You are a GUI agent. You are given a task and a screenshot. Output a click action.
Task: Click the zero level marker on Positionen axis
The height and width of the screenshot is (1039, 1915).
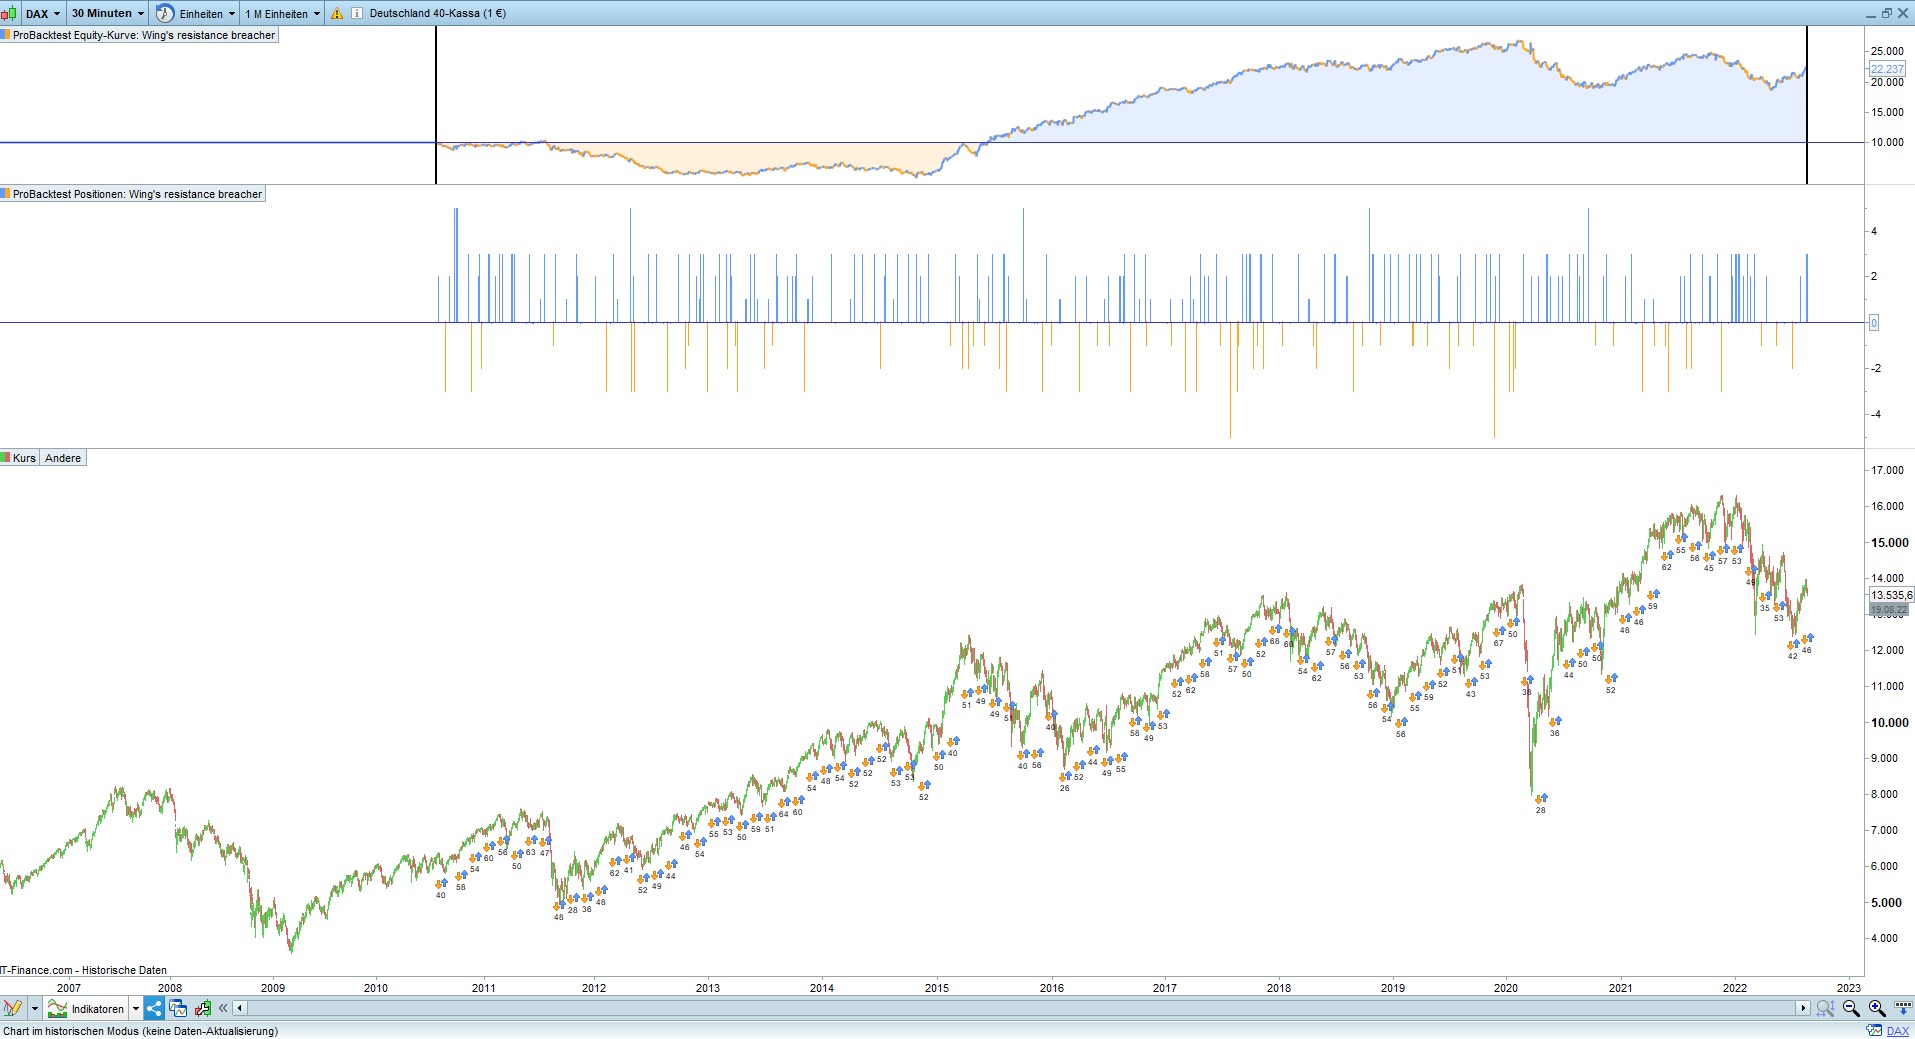pos(1873,322)
